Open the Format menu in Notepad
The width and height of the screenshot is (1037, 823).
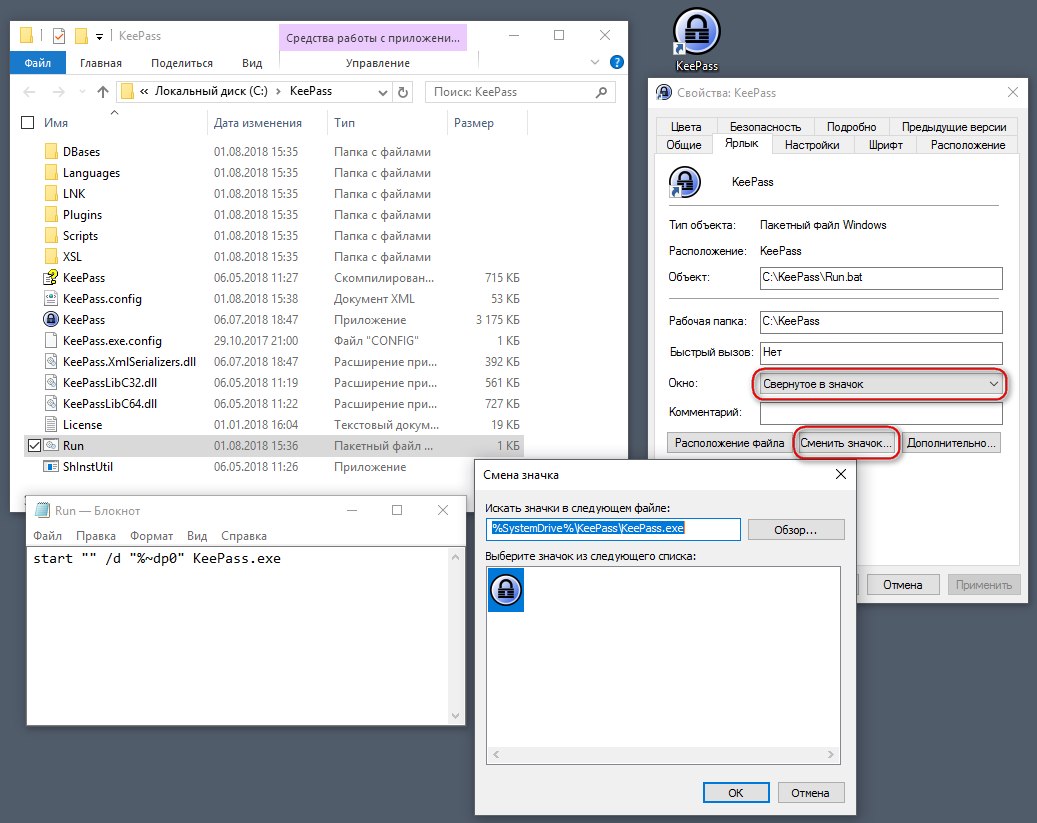151,536
